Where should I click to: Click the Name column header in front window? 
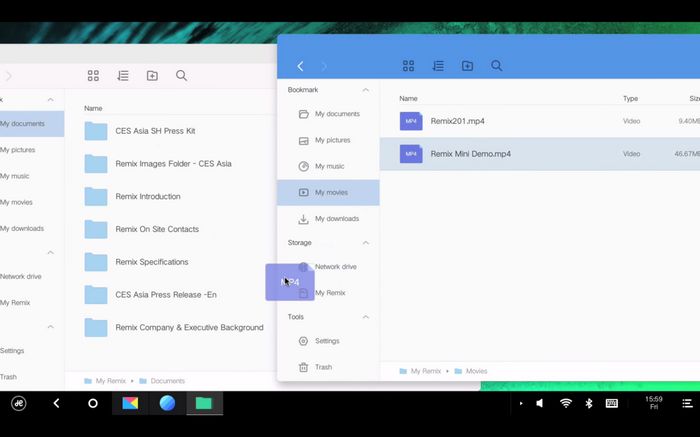408,99
